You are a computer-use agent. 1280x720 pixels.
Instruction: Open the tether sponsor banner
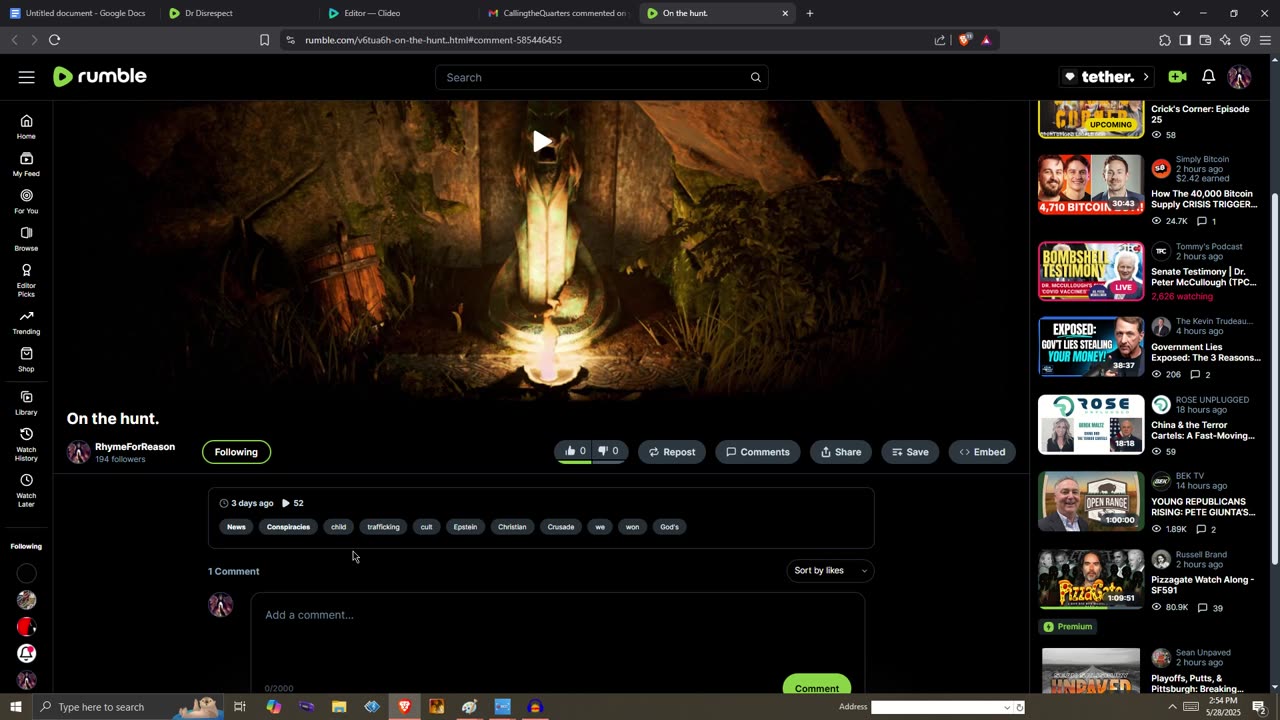click(1108, 77)
